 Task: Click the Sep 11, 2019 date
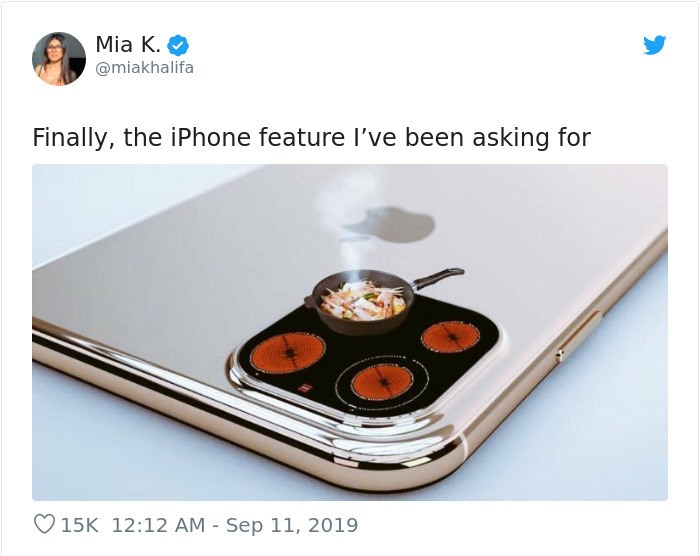coord(292,525)
